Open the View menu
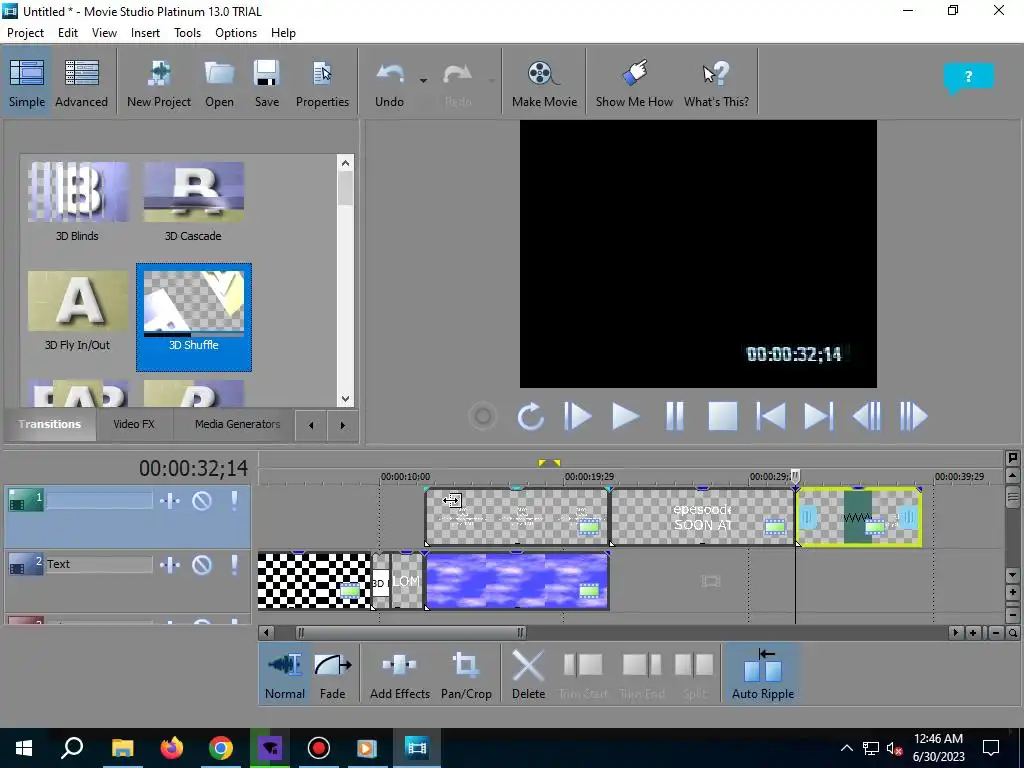The image size is (1024, 768). [x=104, y=33]
